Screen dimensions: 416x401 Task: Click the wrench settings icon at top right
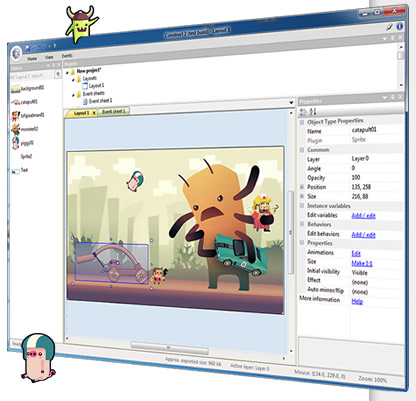click(x=389, y=27)
